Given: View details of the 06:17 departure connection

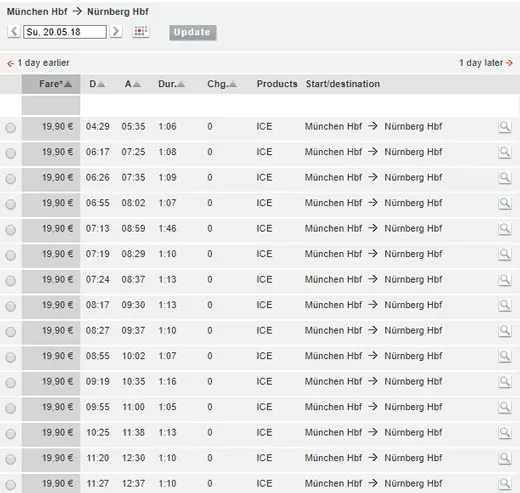Looking at the screenshot, I should [505, 152].
